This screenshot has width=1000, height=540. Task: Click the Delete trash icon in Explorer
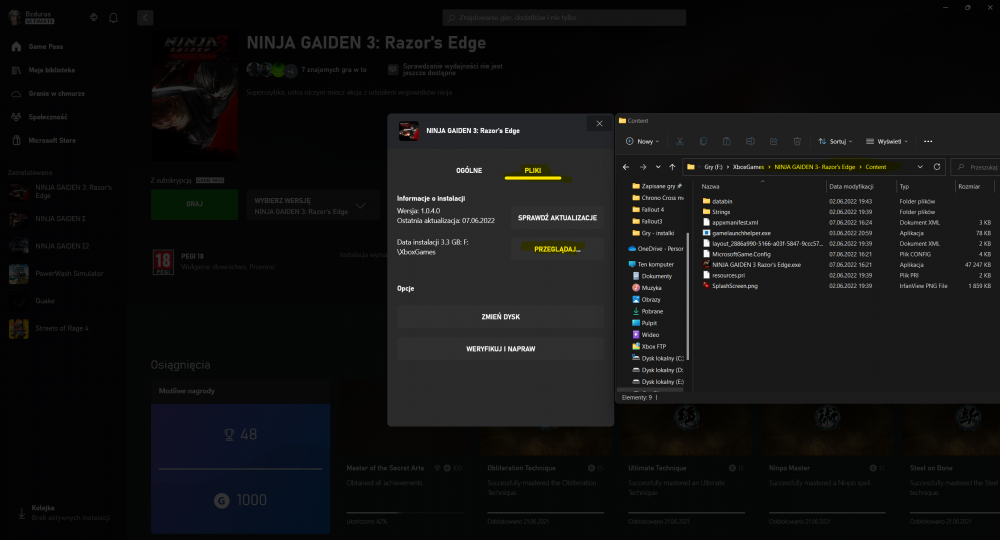tap(797, 142)
